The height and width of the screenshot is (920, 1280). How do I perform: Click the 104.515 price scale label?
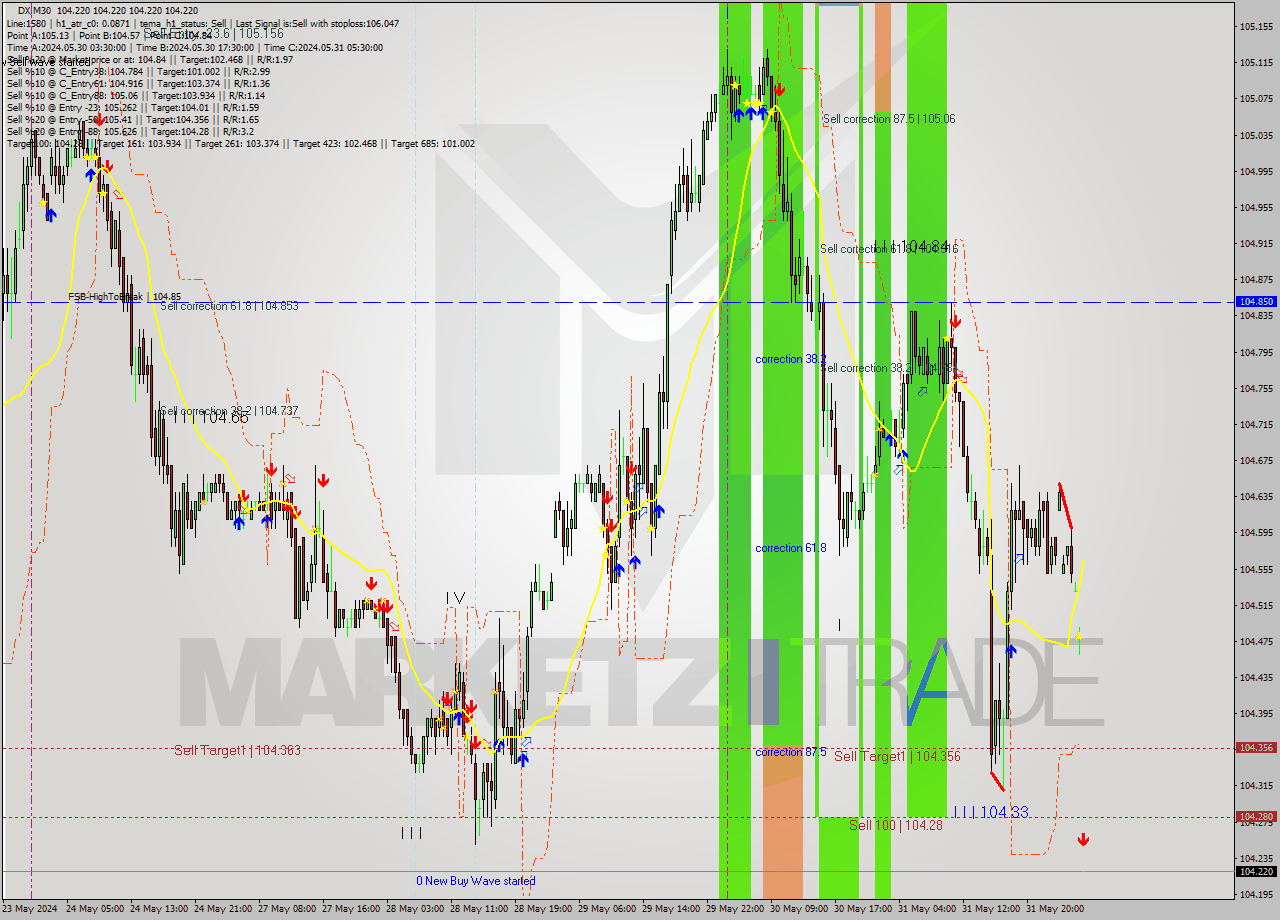click(1255, 605)
